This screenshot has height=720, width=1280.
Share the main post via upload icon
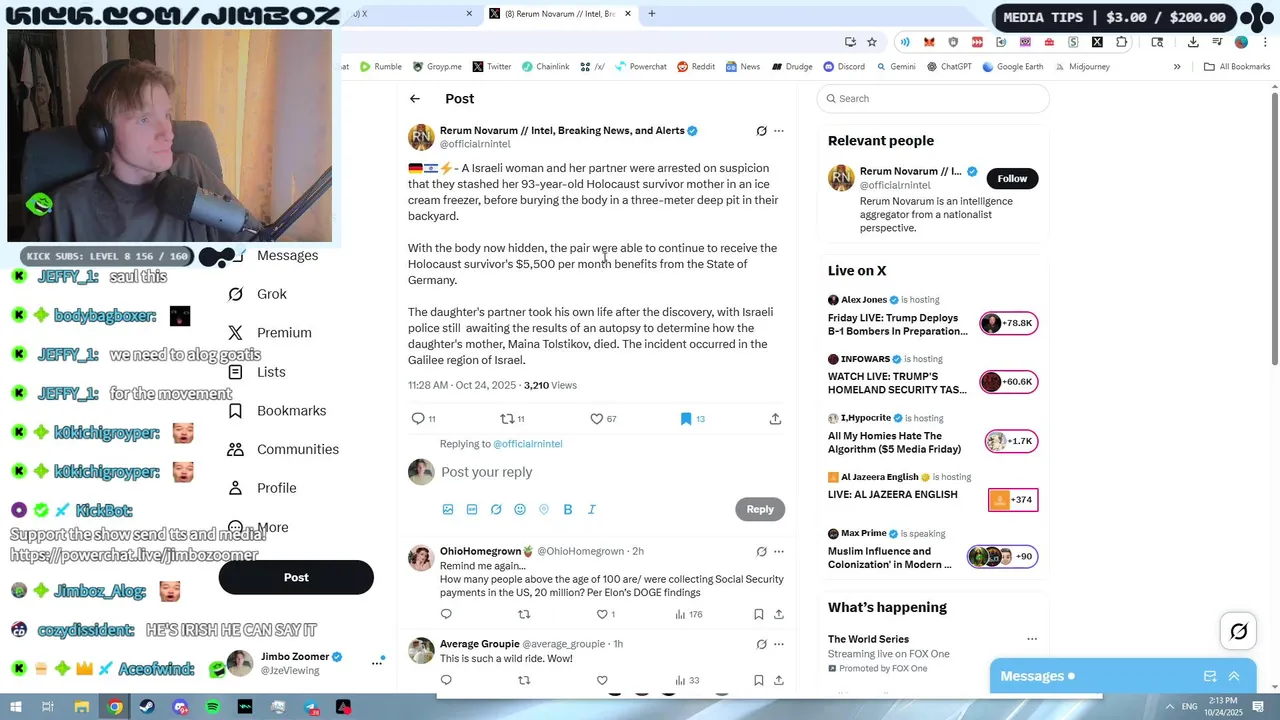775,419
